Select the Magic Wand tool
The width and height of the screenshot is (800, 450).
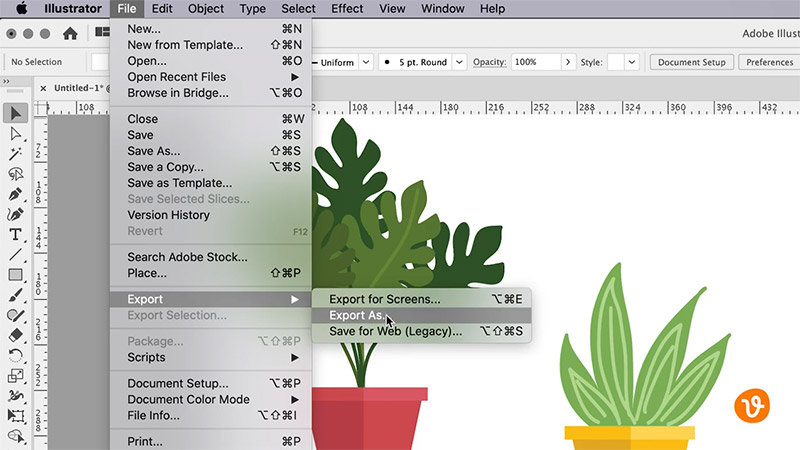pyautogui.click(x=15, y=154)
